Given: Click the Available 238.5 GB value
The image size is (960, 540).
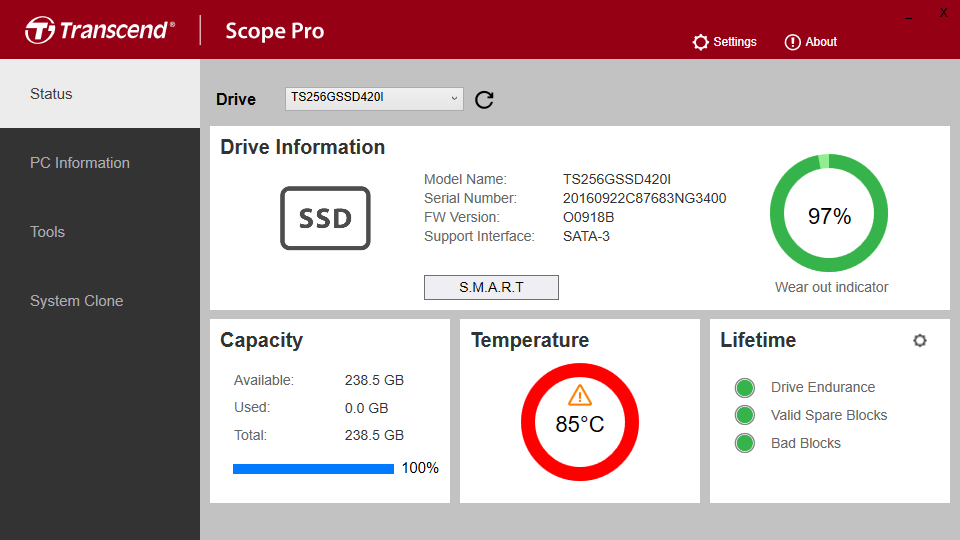Looking at the screenshot, I should coord(374,380).
